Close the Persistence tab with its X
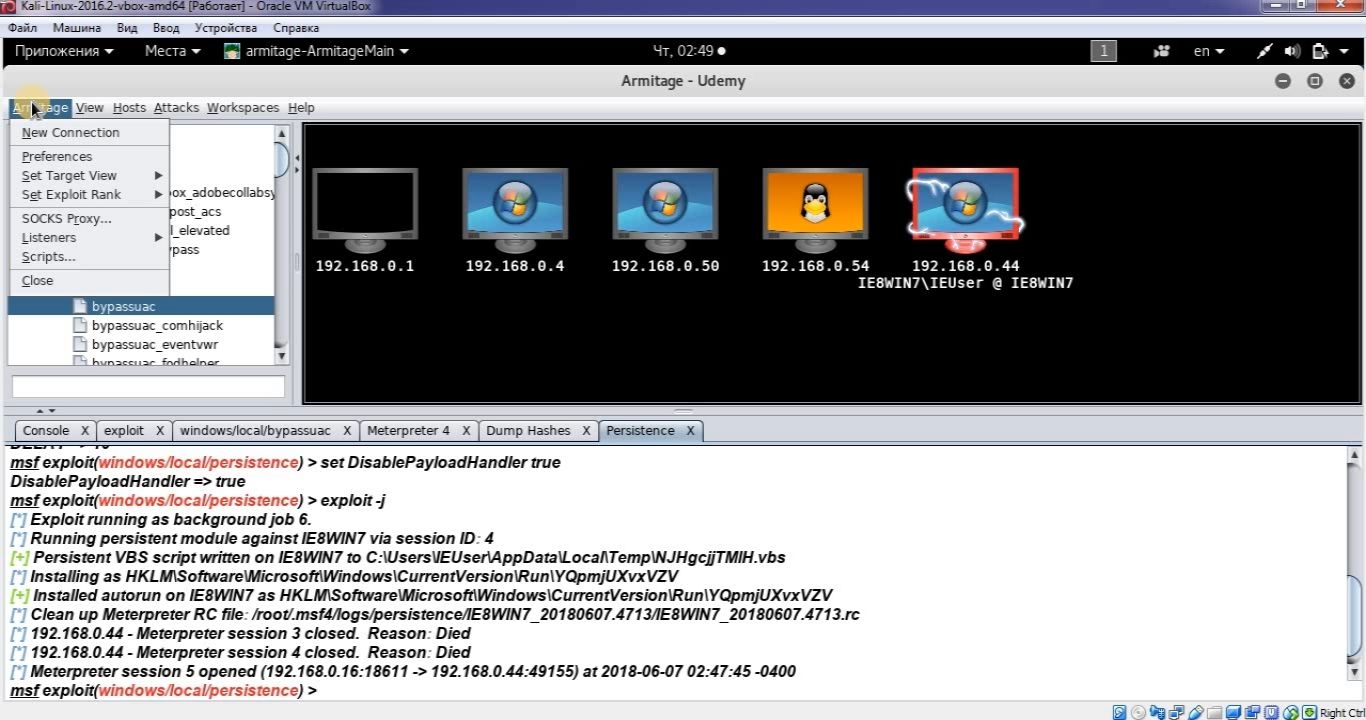 pyautogui.click(x=690, y=431)
